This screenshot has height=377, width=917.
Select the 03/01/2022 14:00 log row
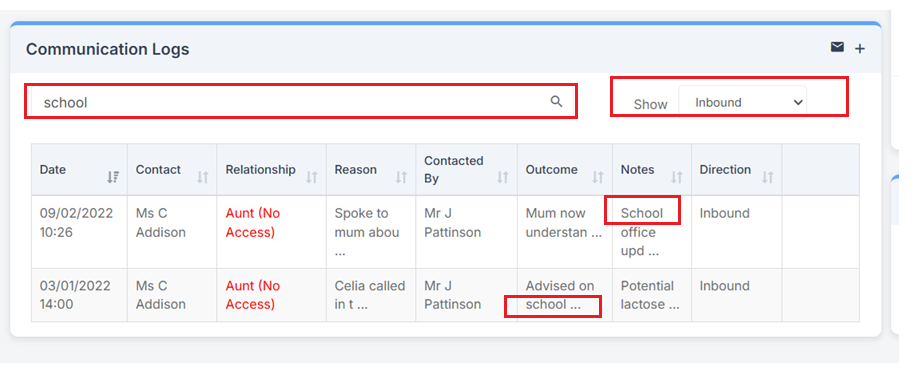pos(445,295)
